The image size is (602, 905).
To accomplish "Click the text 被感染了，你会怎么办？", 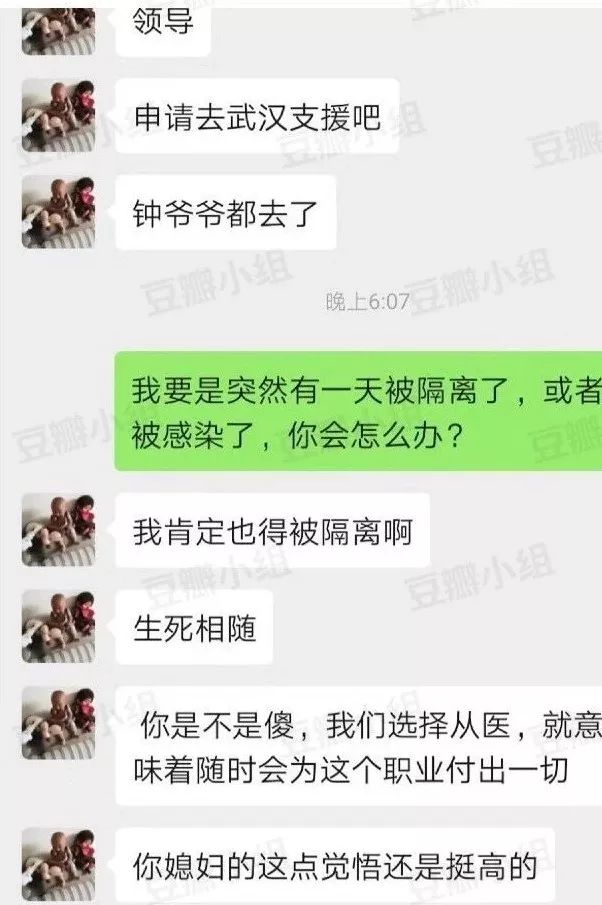I will 297,436.
